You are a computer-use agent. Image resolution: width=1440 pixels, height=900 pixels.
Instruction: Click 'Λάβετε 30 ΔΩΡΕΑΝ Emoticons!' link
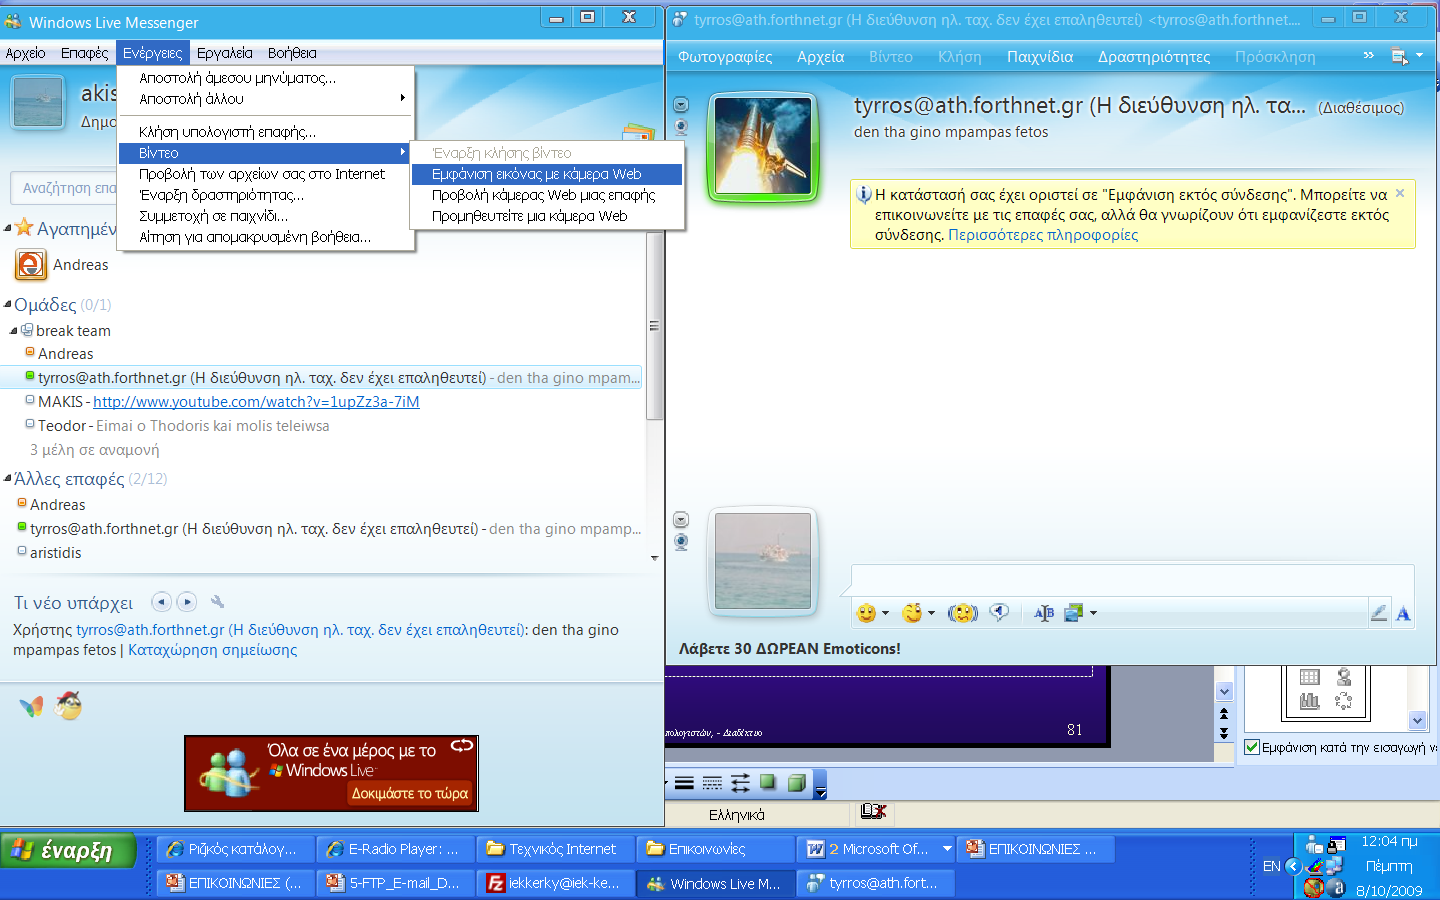pyautogui.click(x=790, y=649)
